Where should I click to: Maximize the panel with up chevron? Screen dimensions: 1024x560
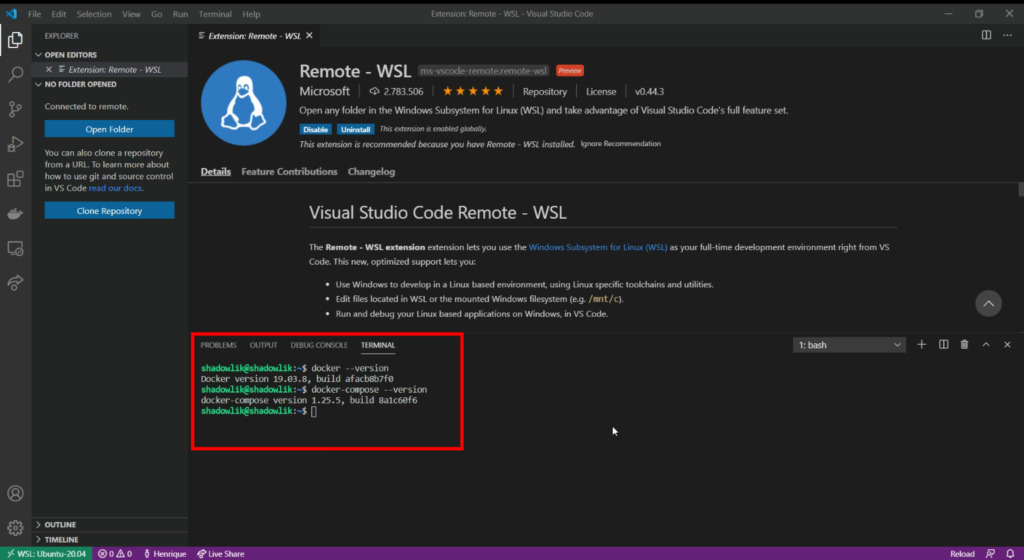(986, 345)
